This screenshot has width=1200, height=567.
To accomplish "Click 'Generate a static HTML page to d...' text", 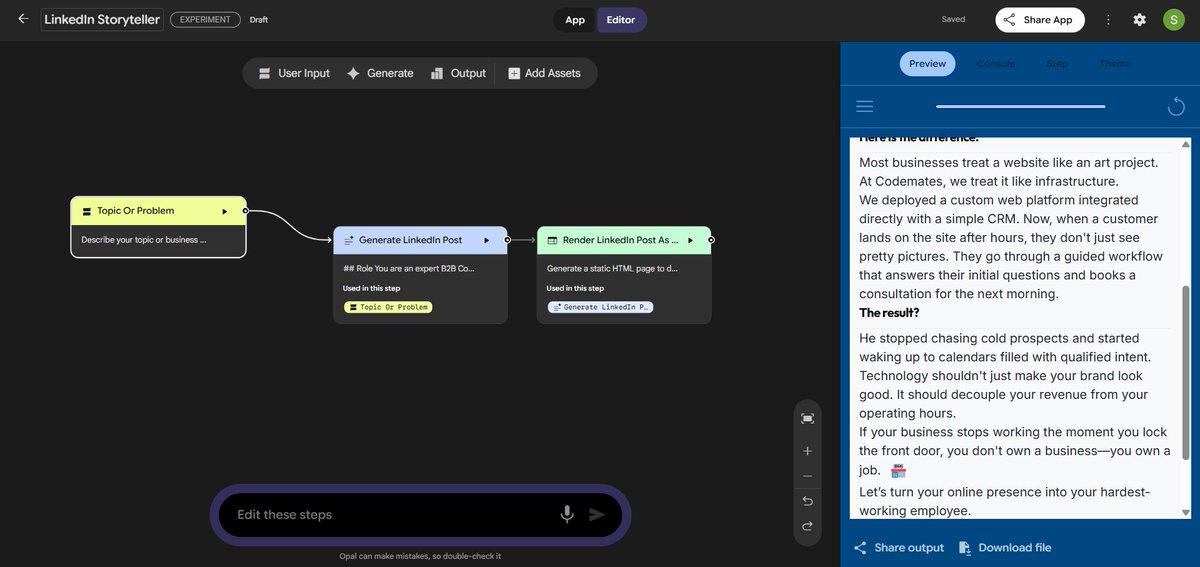I will [612, 269].
